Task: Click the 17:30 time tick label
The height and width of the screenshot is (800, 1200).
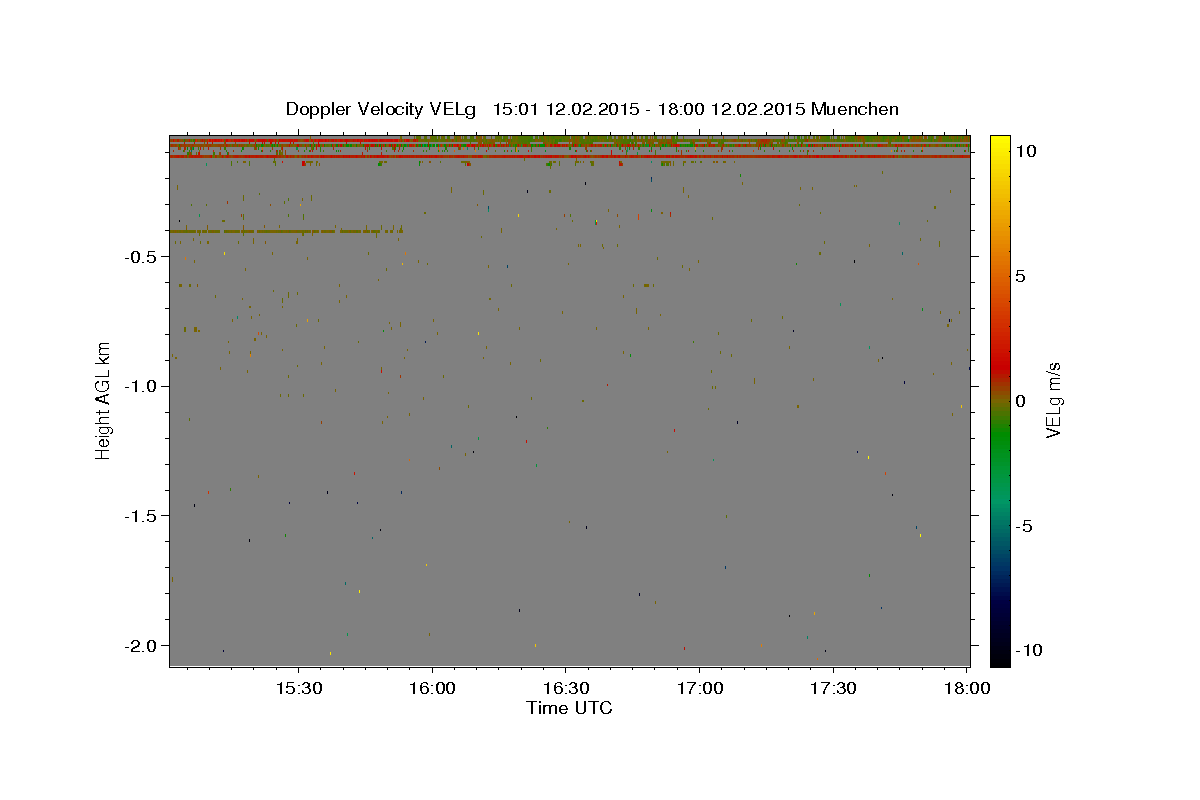Action: pos(832,688)
